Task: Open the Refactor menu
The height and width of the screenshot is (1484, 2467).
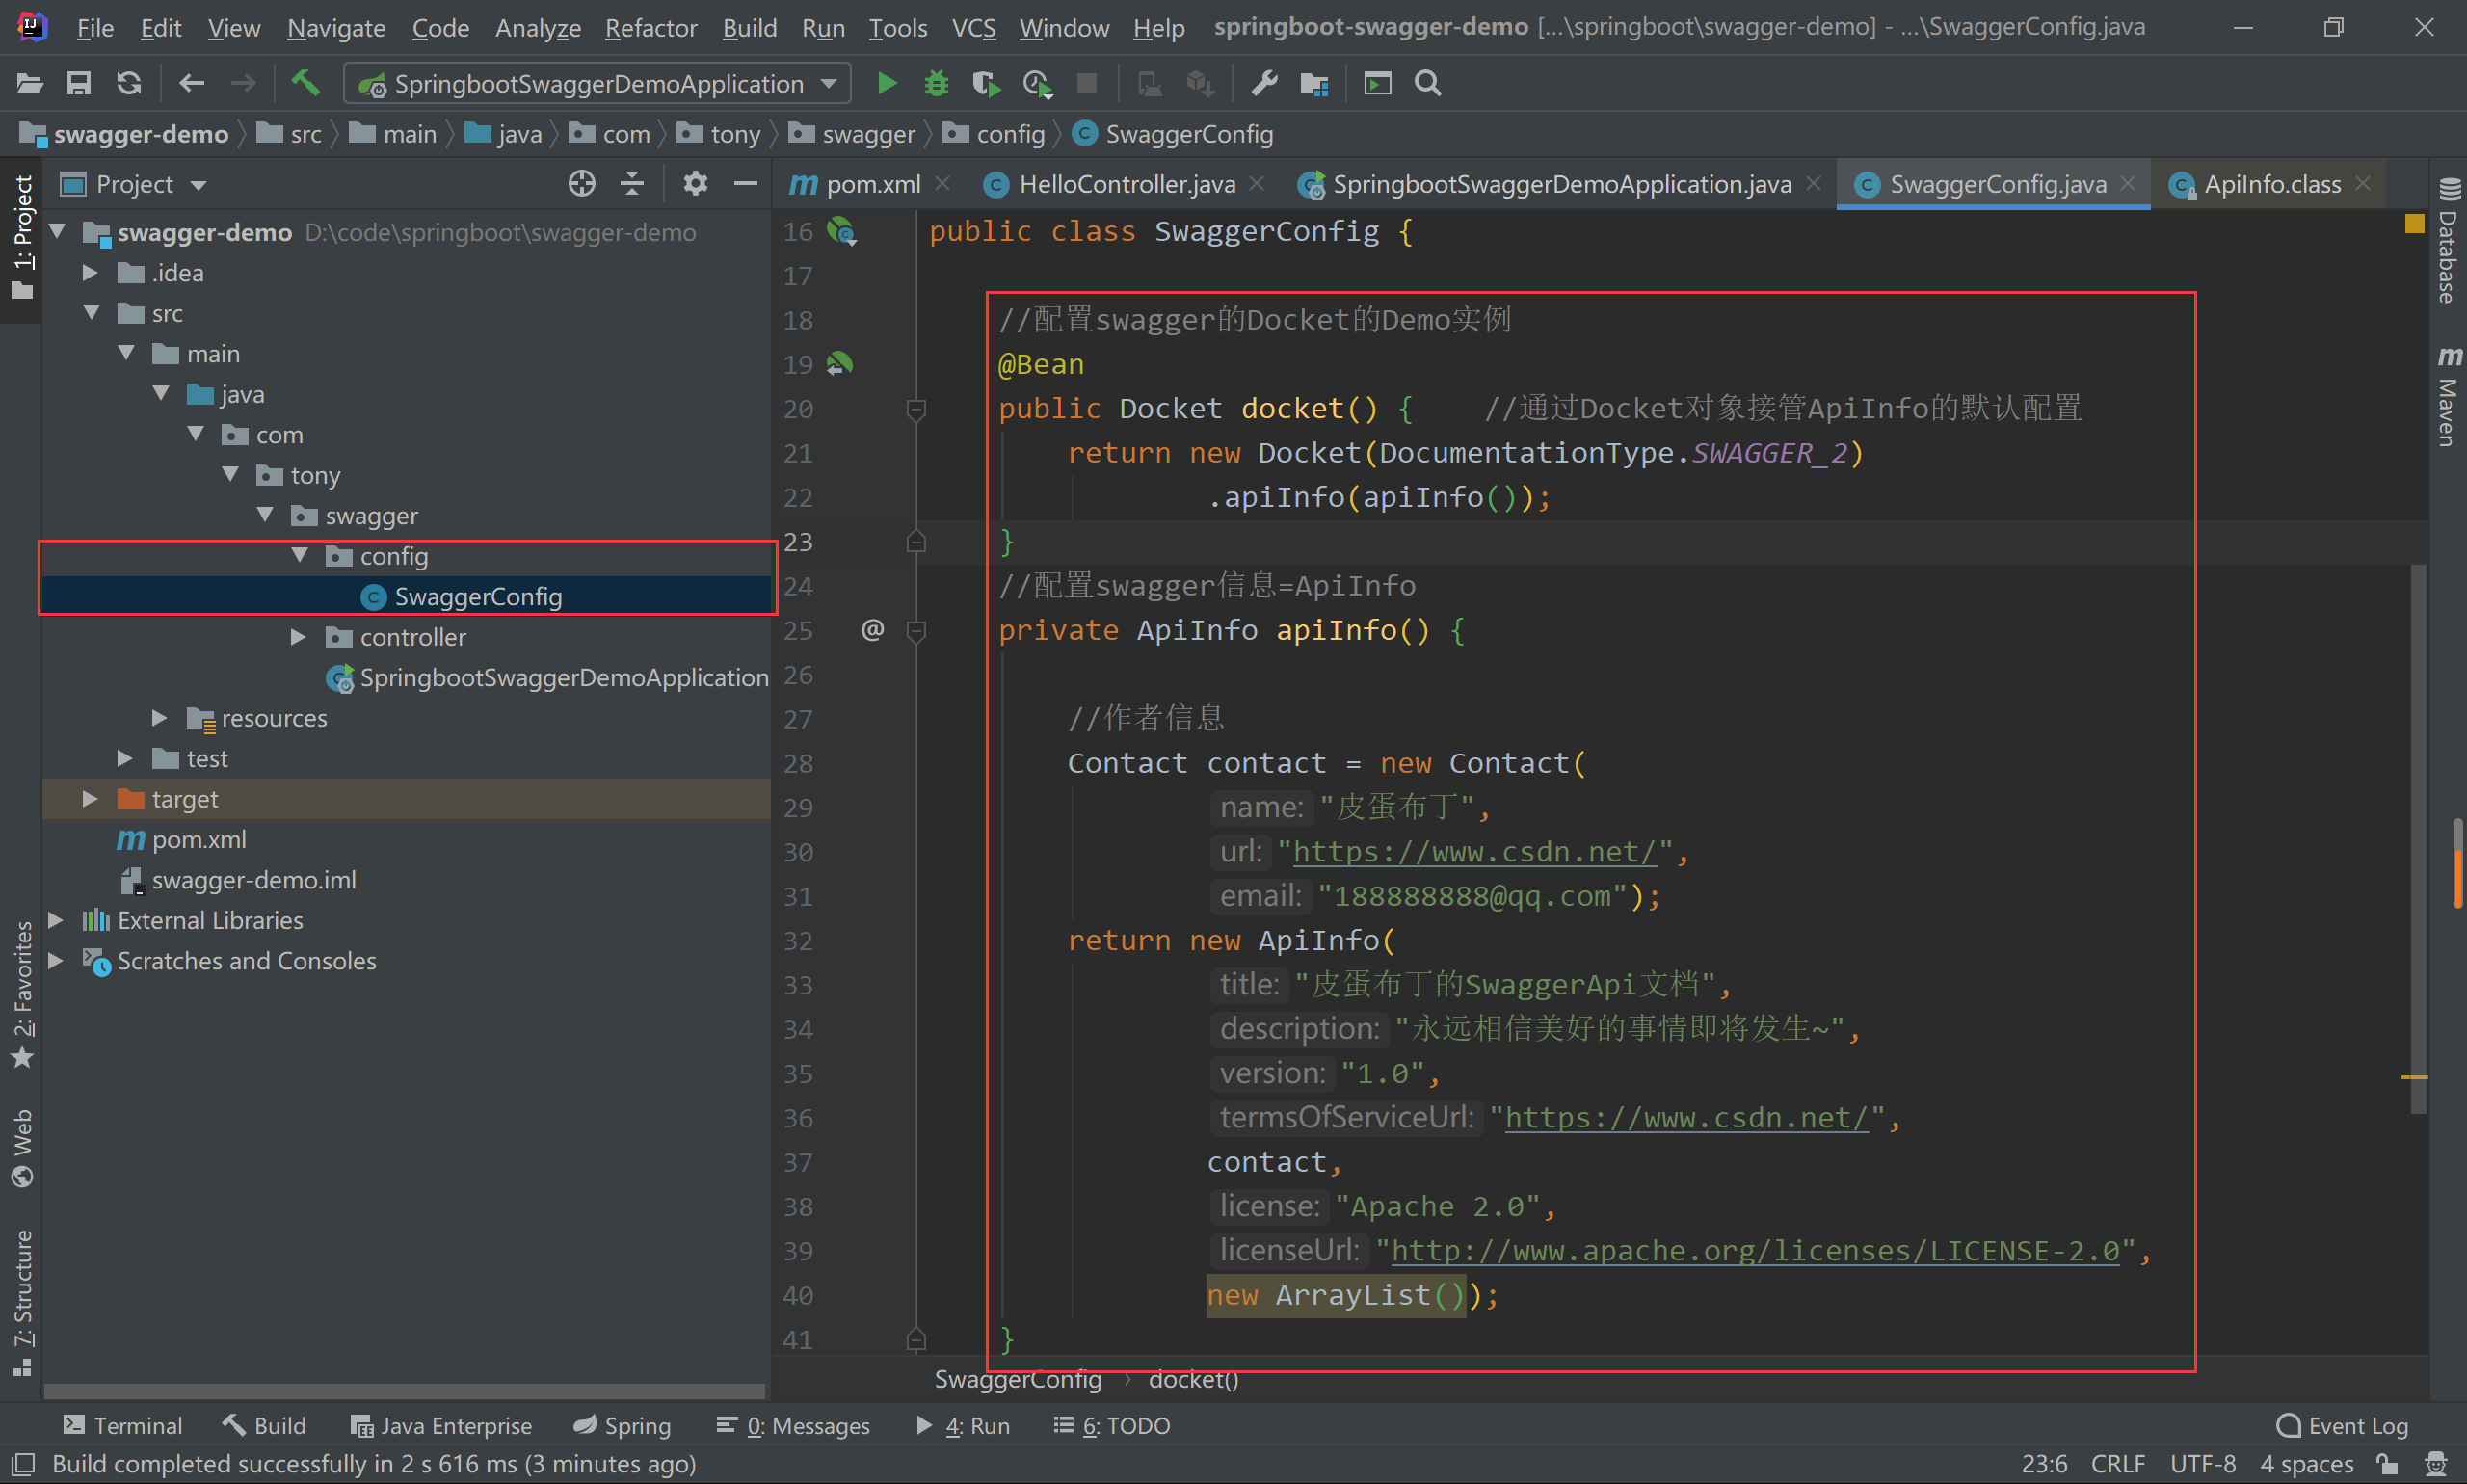Action: point(650,27)
